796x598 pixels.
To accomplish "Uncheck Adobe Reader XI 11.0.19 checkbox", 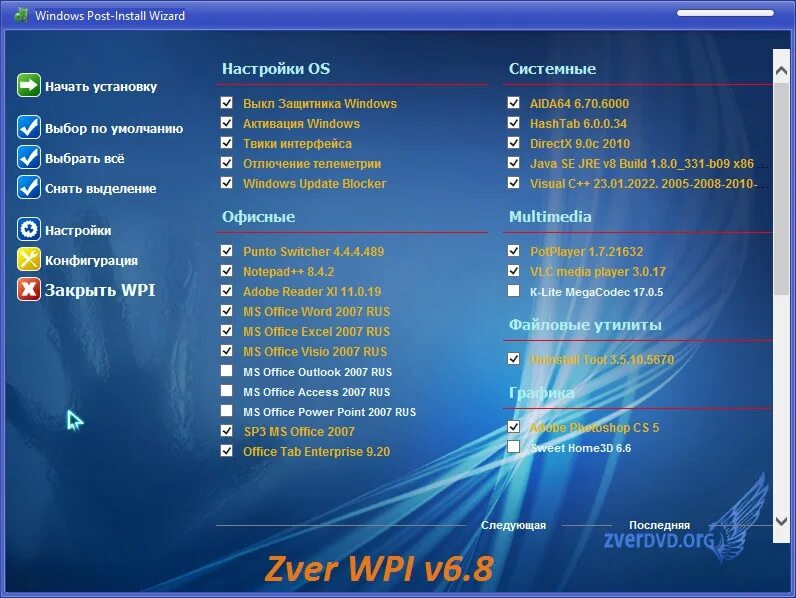I will 226,291.
